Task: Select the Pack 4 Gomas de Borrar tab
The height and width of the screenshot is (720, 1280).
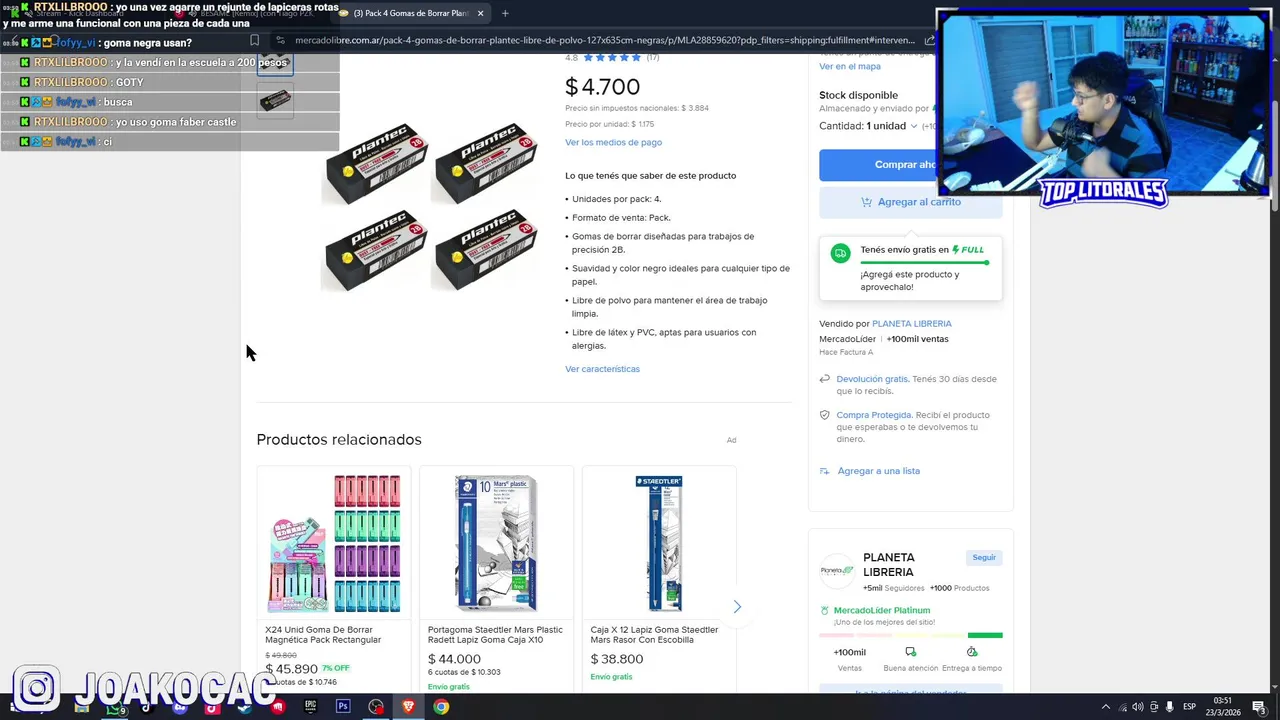Action: pyautogui.click(x=410, y=13)
